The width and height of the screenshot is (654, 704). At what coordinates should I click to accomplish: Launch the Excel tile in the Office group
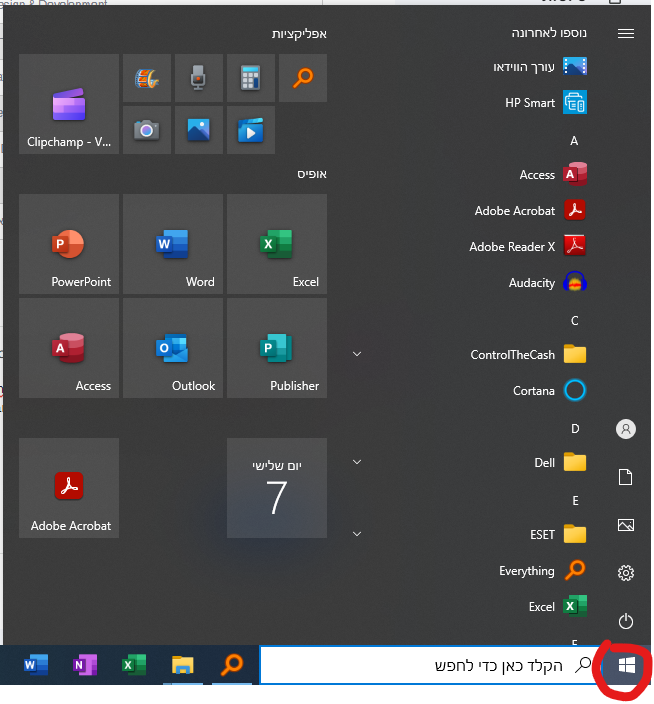(277, 244)
